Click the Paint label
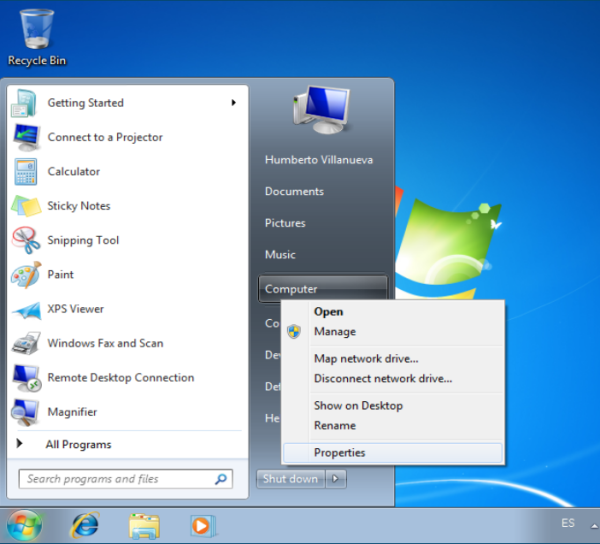The image size is (600, 544). tap(60, 275)
